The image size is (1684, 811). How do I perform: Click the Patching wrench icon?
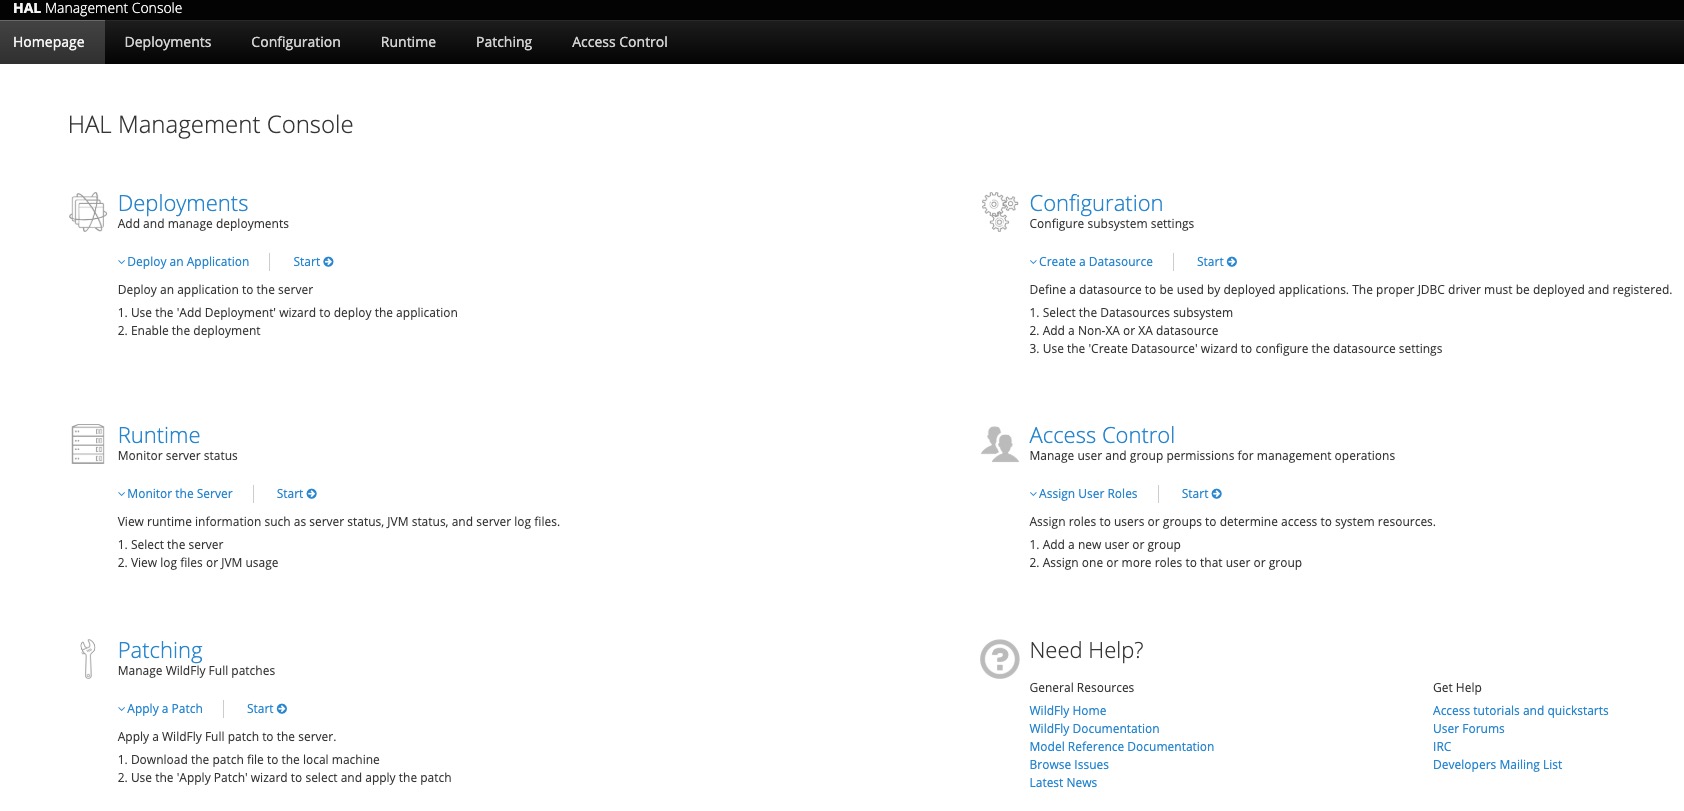tap(88, 659)
